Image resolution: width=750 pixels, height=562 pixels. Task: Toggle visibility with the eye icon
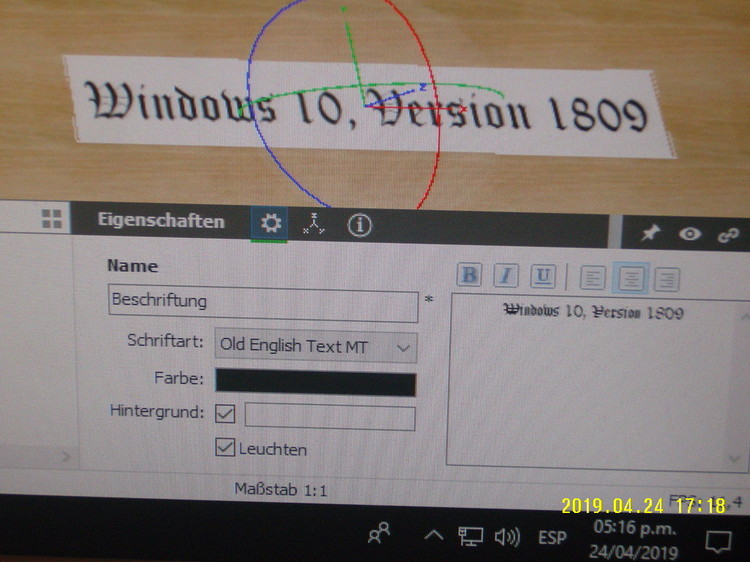pyautogui.click(x=690, y=234)
